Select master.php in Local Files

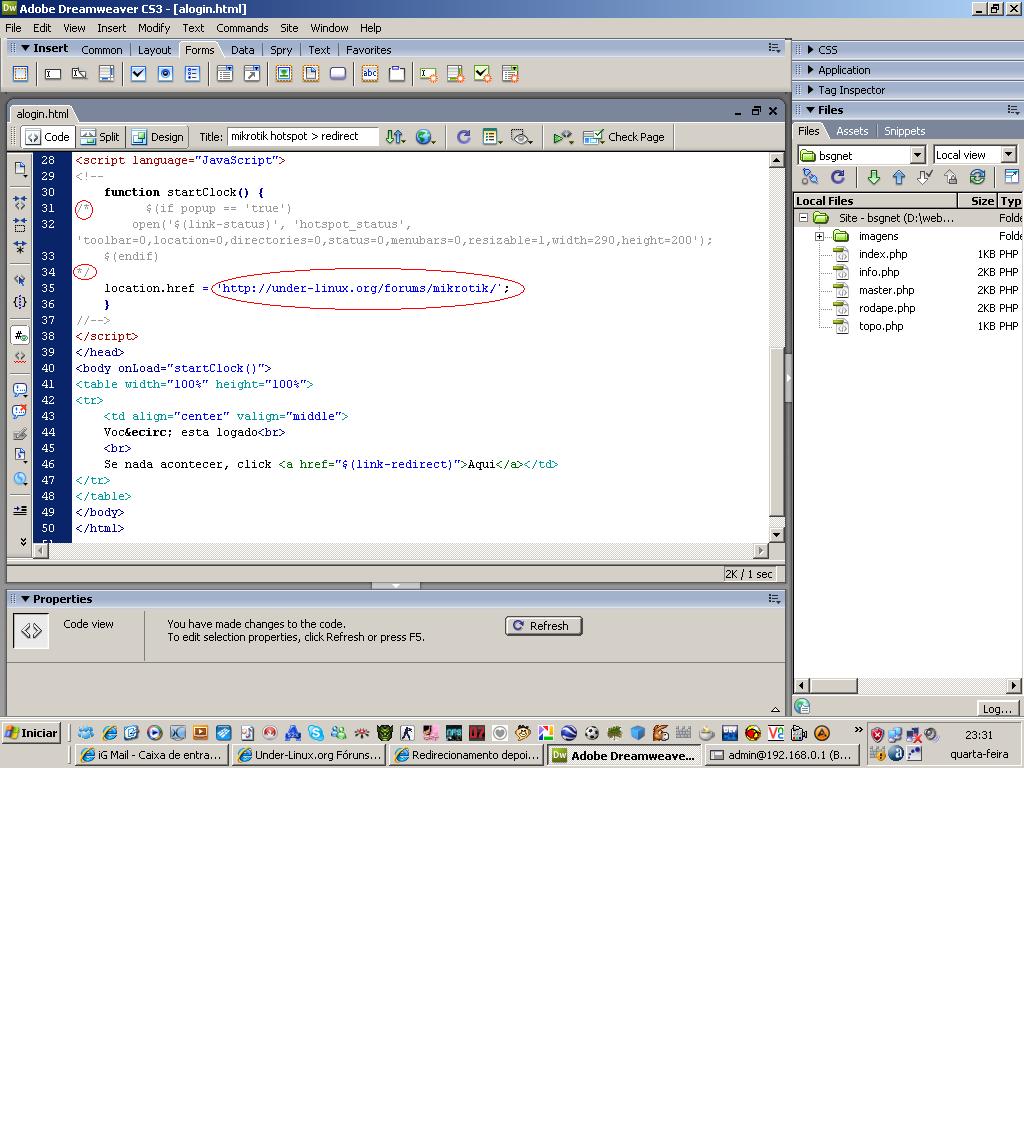(886, 290)
